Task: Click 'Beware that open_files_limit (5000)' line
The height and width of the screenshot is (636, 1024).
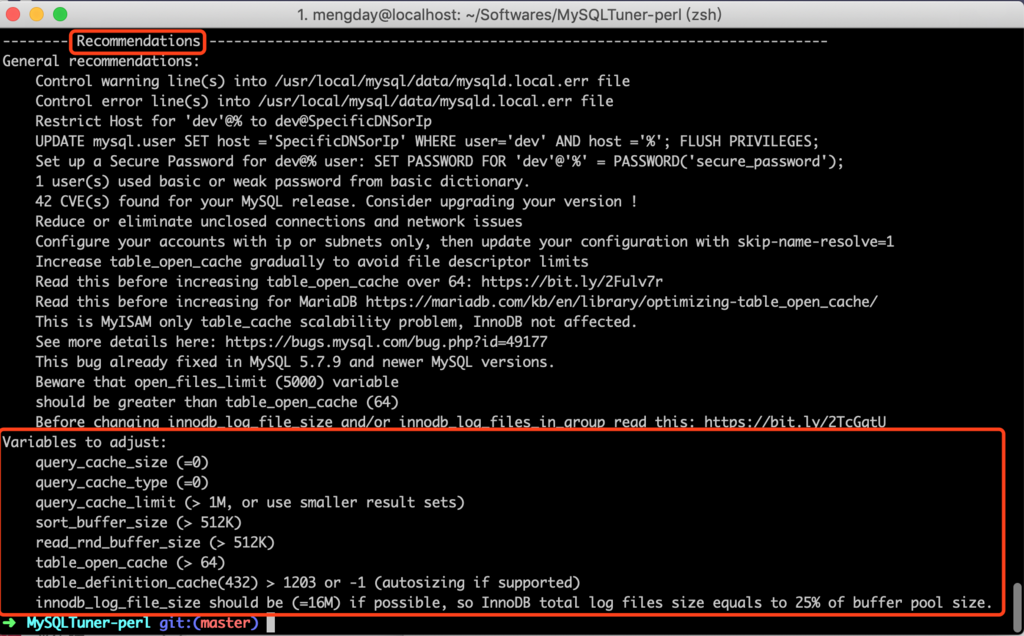Action: tap(217, 382)
